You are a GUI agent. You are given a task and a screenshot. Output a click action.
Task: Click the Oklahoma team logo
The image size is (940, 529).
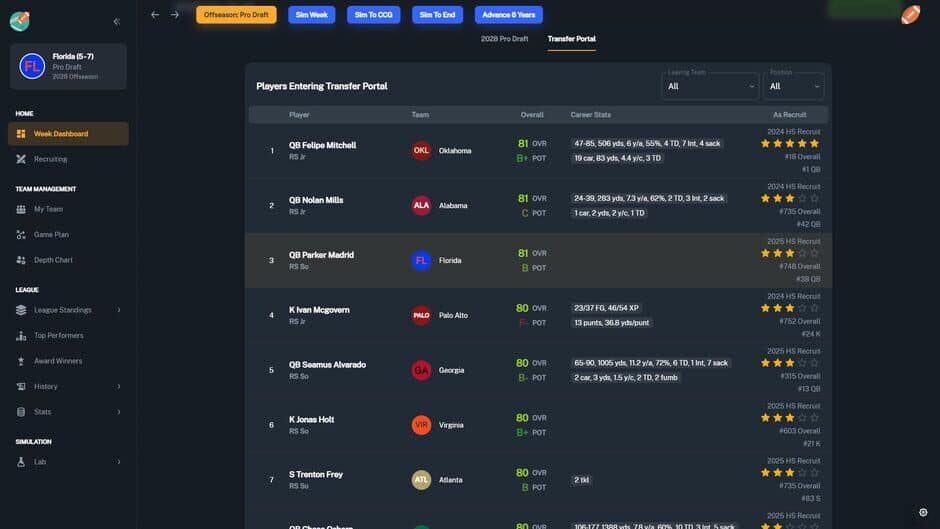[422, 151]
